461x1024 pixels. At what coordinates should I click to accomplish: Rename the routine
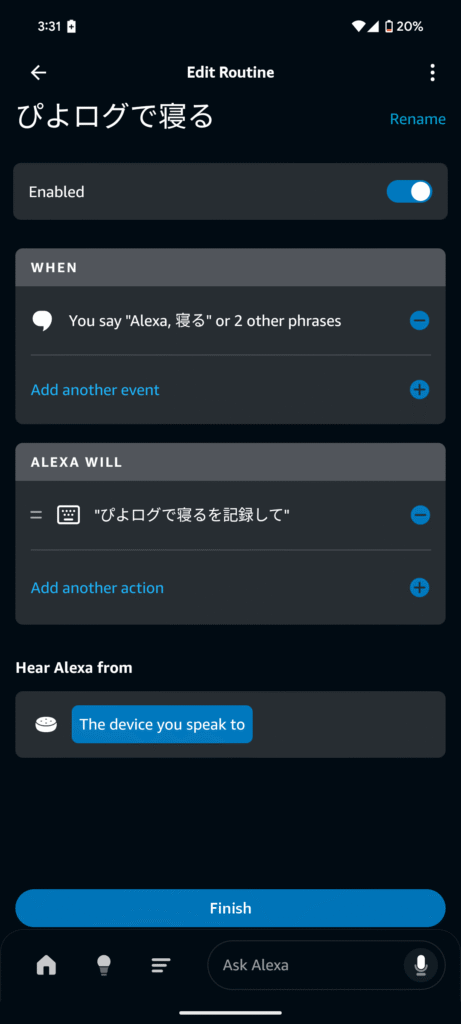pyautogui.click(x=418, y=120)
